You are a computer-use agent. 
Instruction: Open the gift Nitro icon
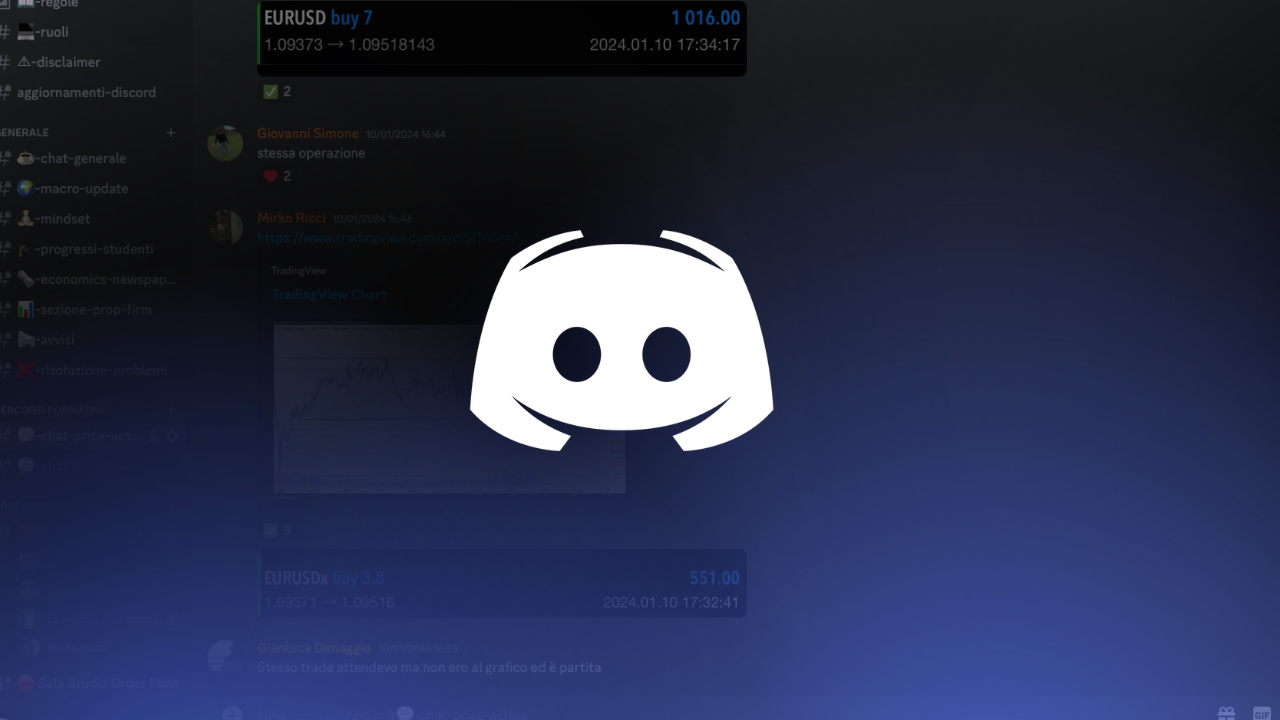pos(1226,713)
